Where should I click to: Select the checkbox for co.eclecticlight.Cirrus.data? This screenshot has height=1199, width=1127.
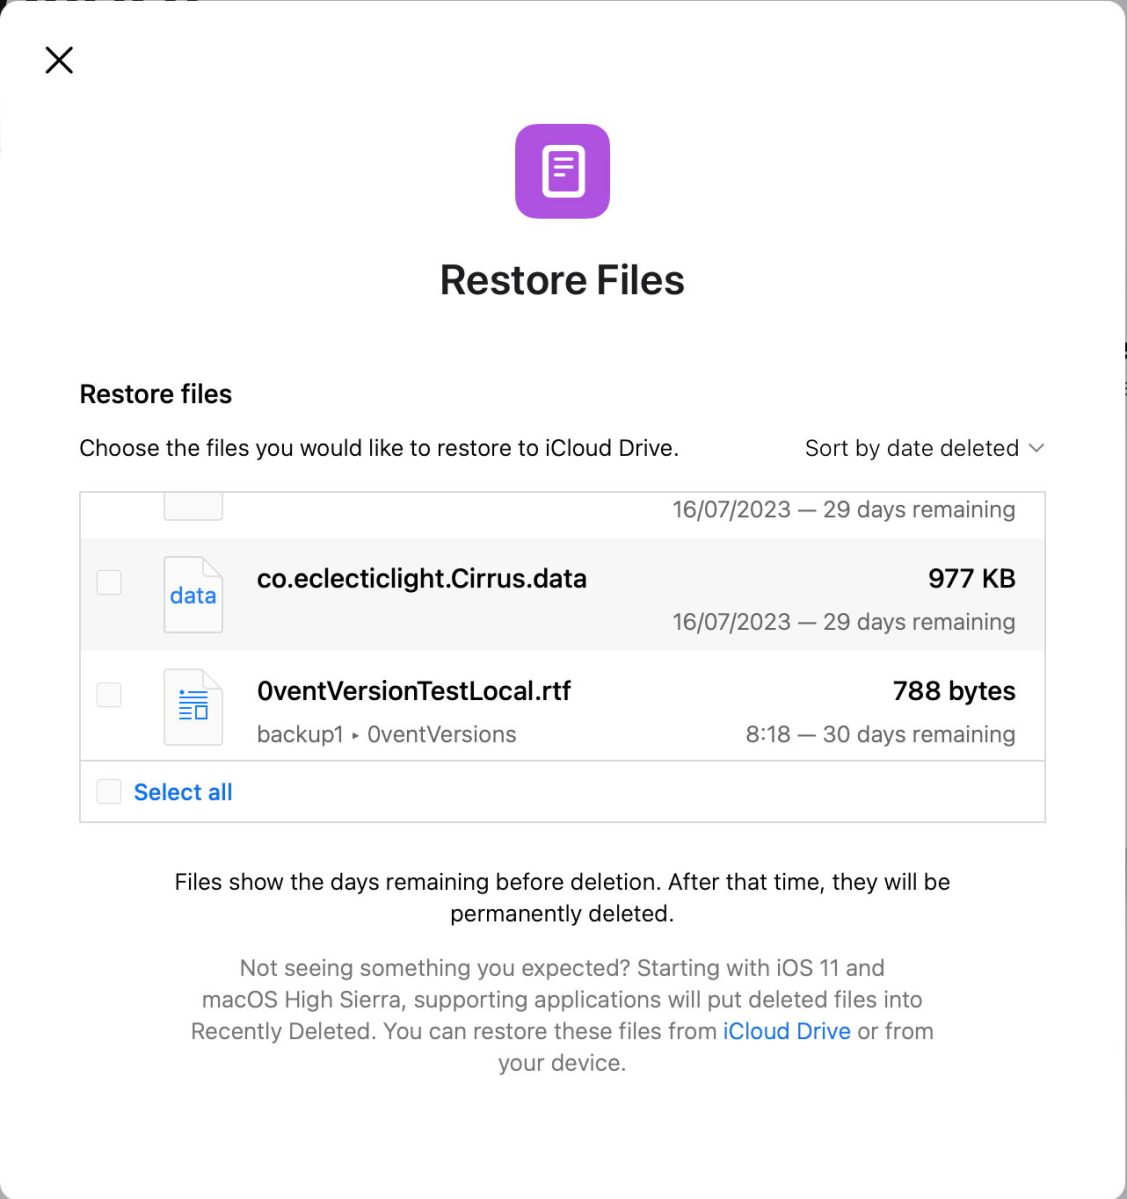point(108,582)
